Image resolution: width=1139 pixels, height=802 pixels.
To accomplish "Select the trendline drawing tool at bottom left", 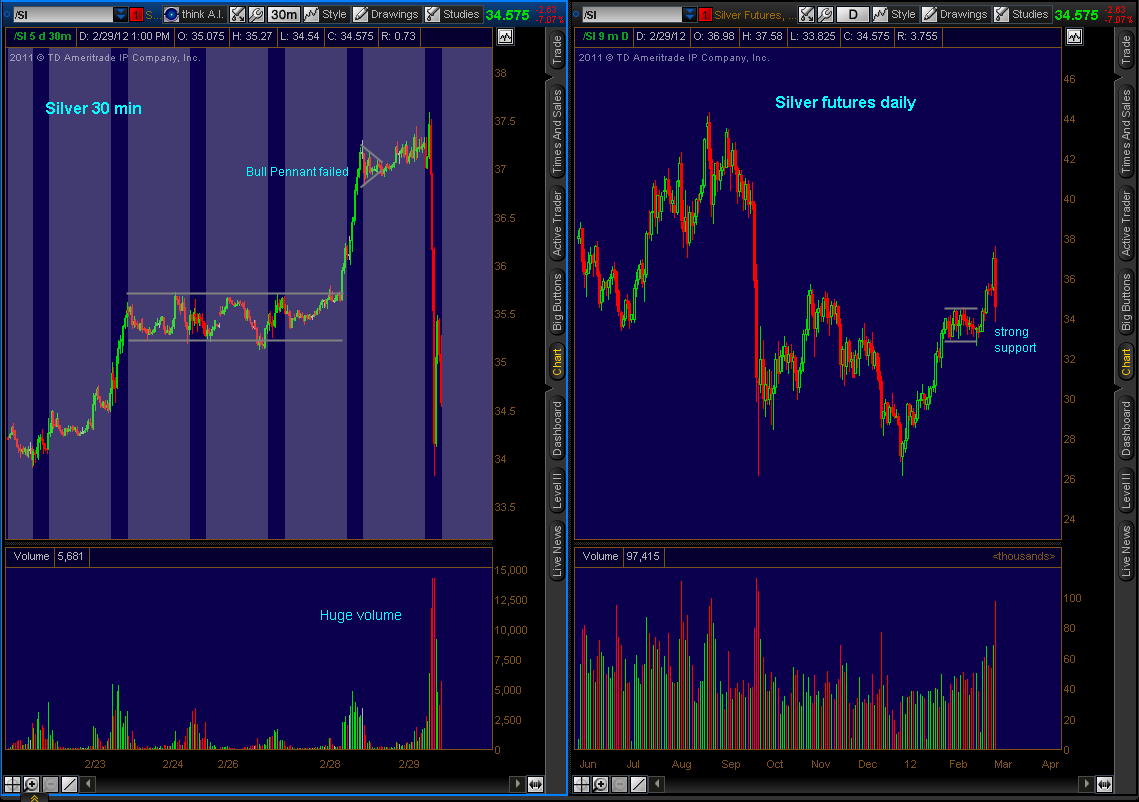I will 69,784.
